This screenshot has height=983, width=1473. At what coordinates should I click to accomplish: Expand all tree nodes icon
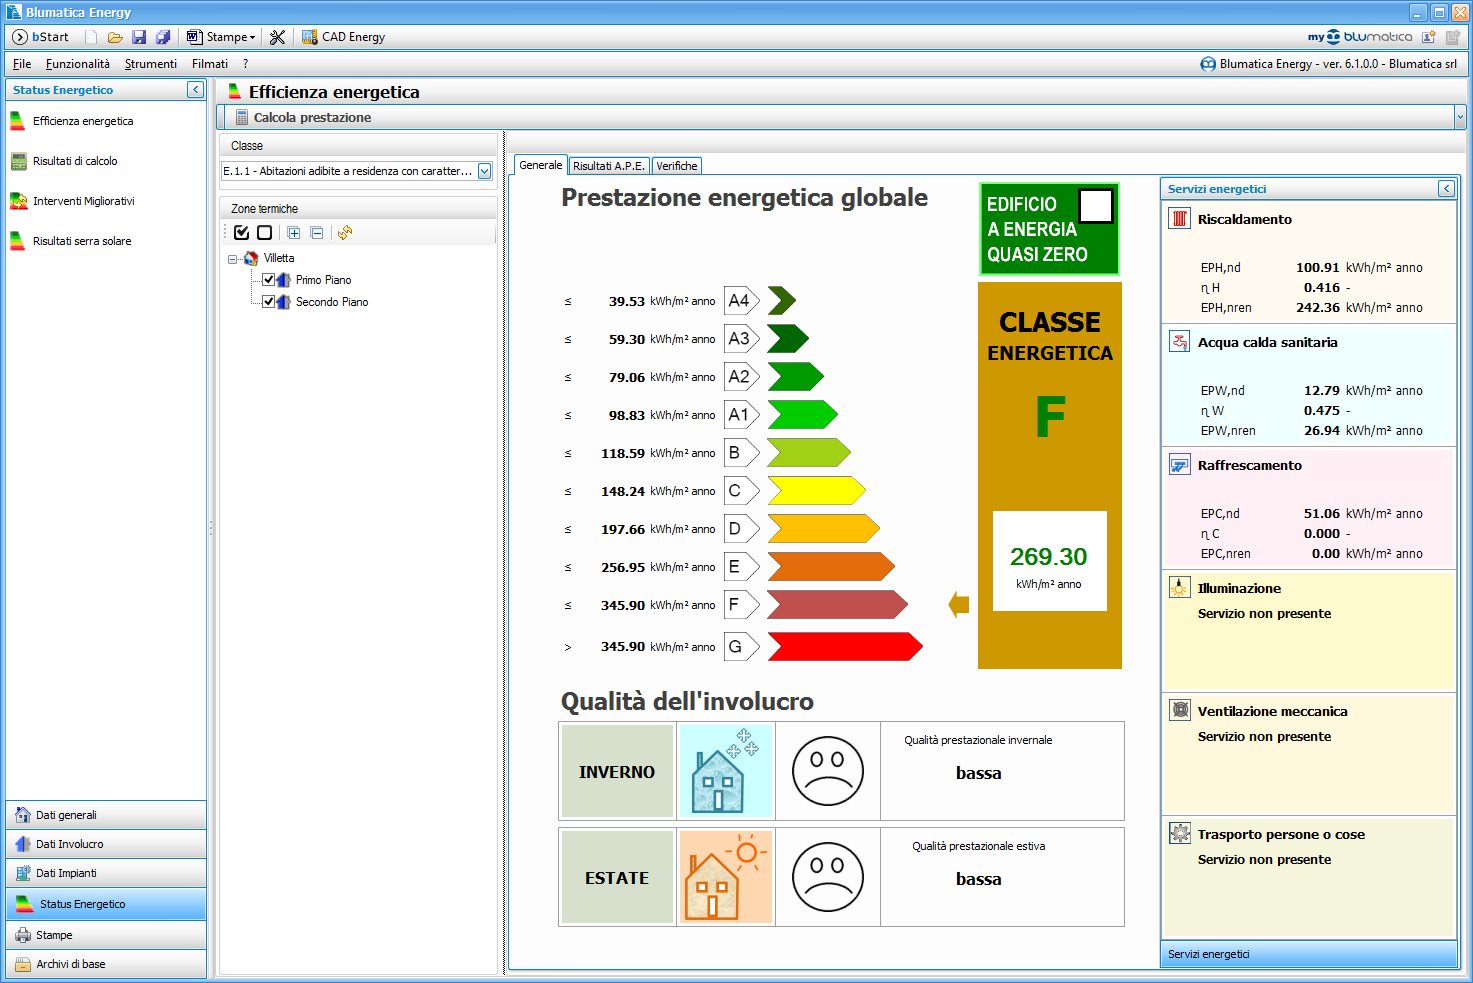[x=294, y=233]
